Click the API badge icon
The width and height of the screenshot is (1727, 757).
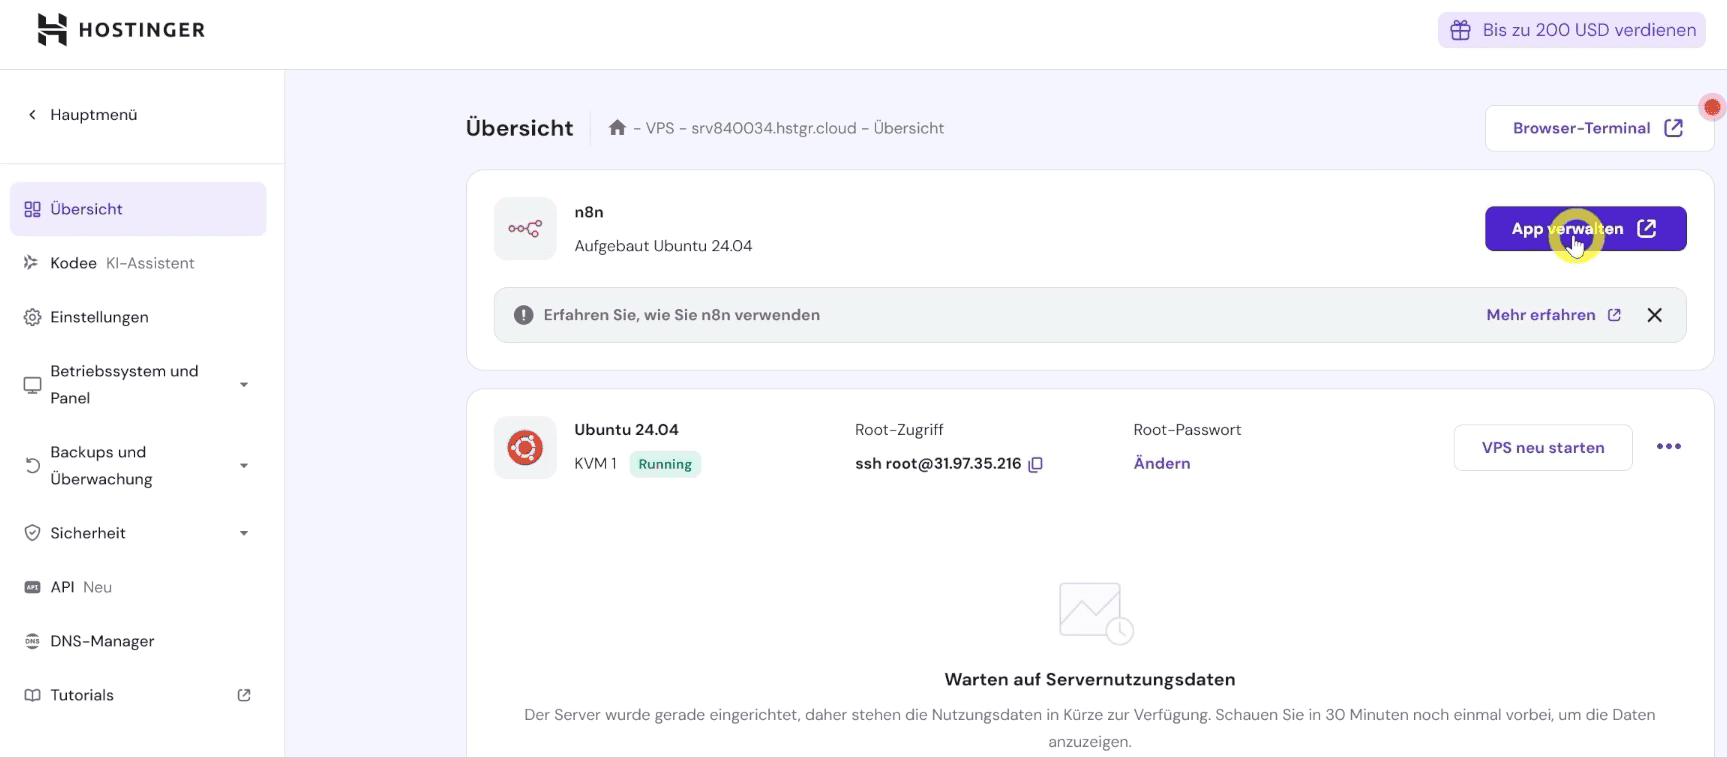32,587
